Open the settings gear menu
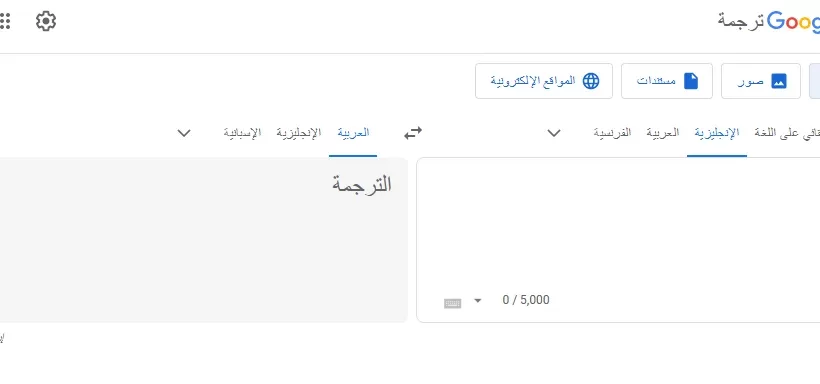This screenshot has width=820, height=384. 46,21
